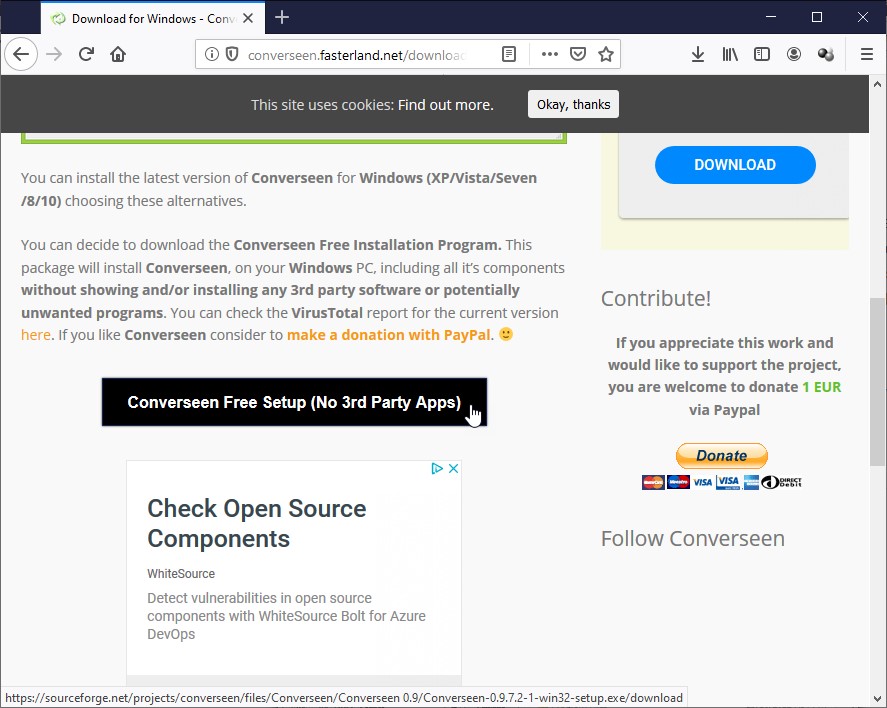The height and width of the screenshot is (708, 887).
Task: Maximize the Firefox window
Action: 817,17
